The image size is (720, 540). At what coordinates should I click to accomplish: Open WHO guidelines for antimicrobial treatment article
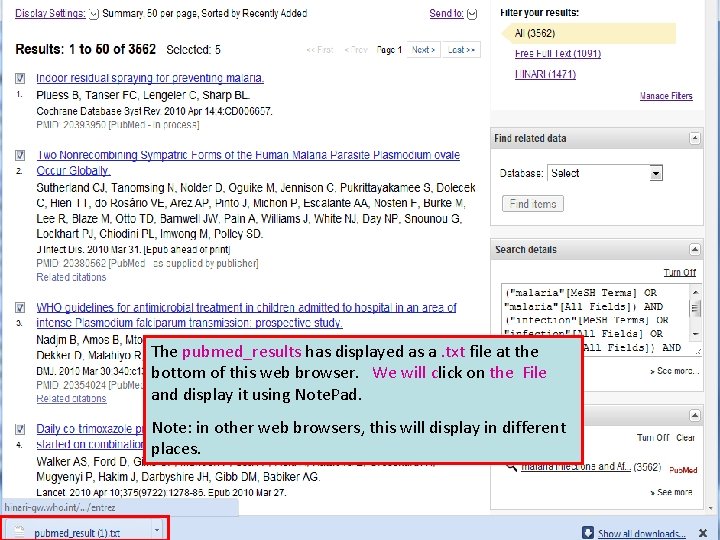click(247, 315)
